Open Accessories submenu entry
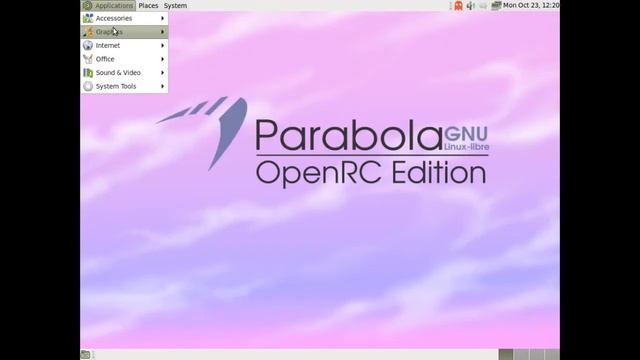The width and height of the screenshot is (640, 360). pyautogui.click(x=124, y=18)
